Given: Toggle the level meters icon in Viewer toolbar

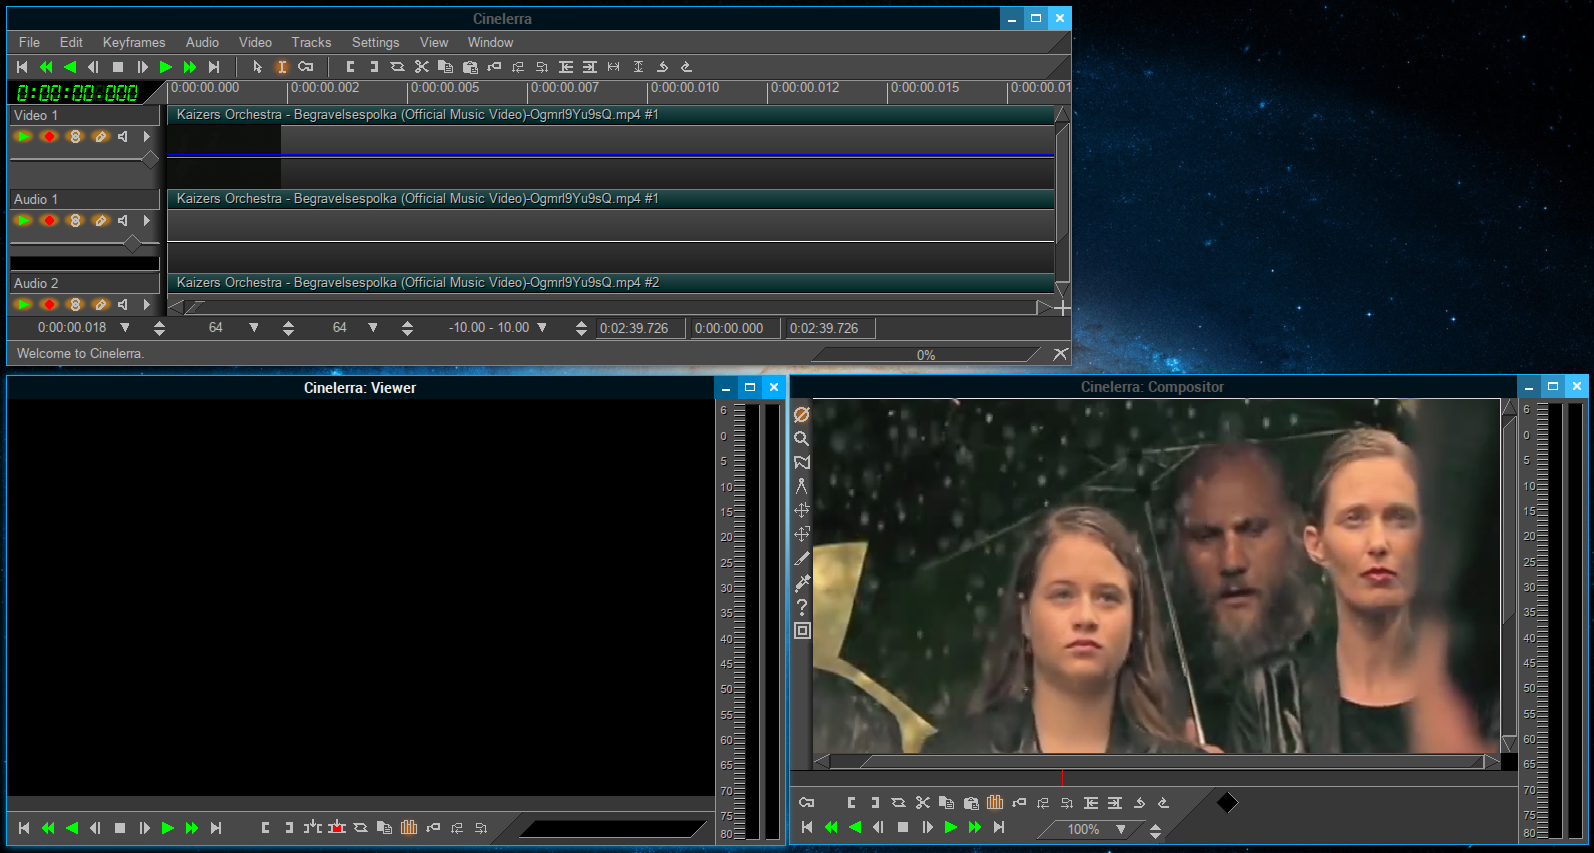Looking at the screenshot, I should coord(409,827).
